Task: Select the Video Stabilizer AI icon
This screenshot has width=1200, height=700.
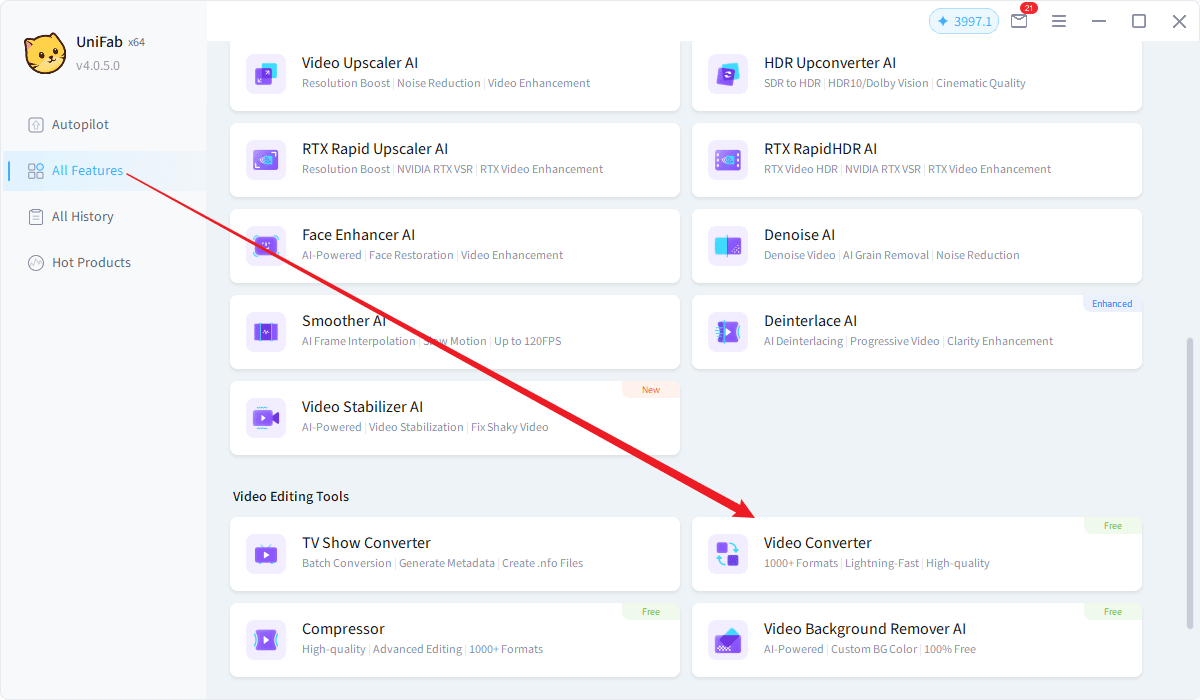Action: pyautogui.click(x=265, y=417)
